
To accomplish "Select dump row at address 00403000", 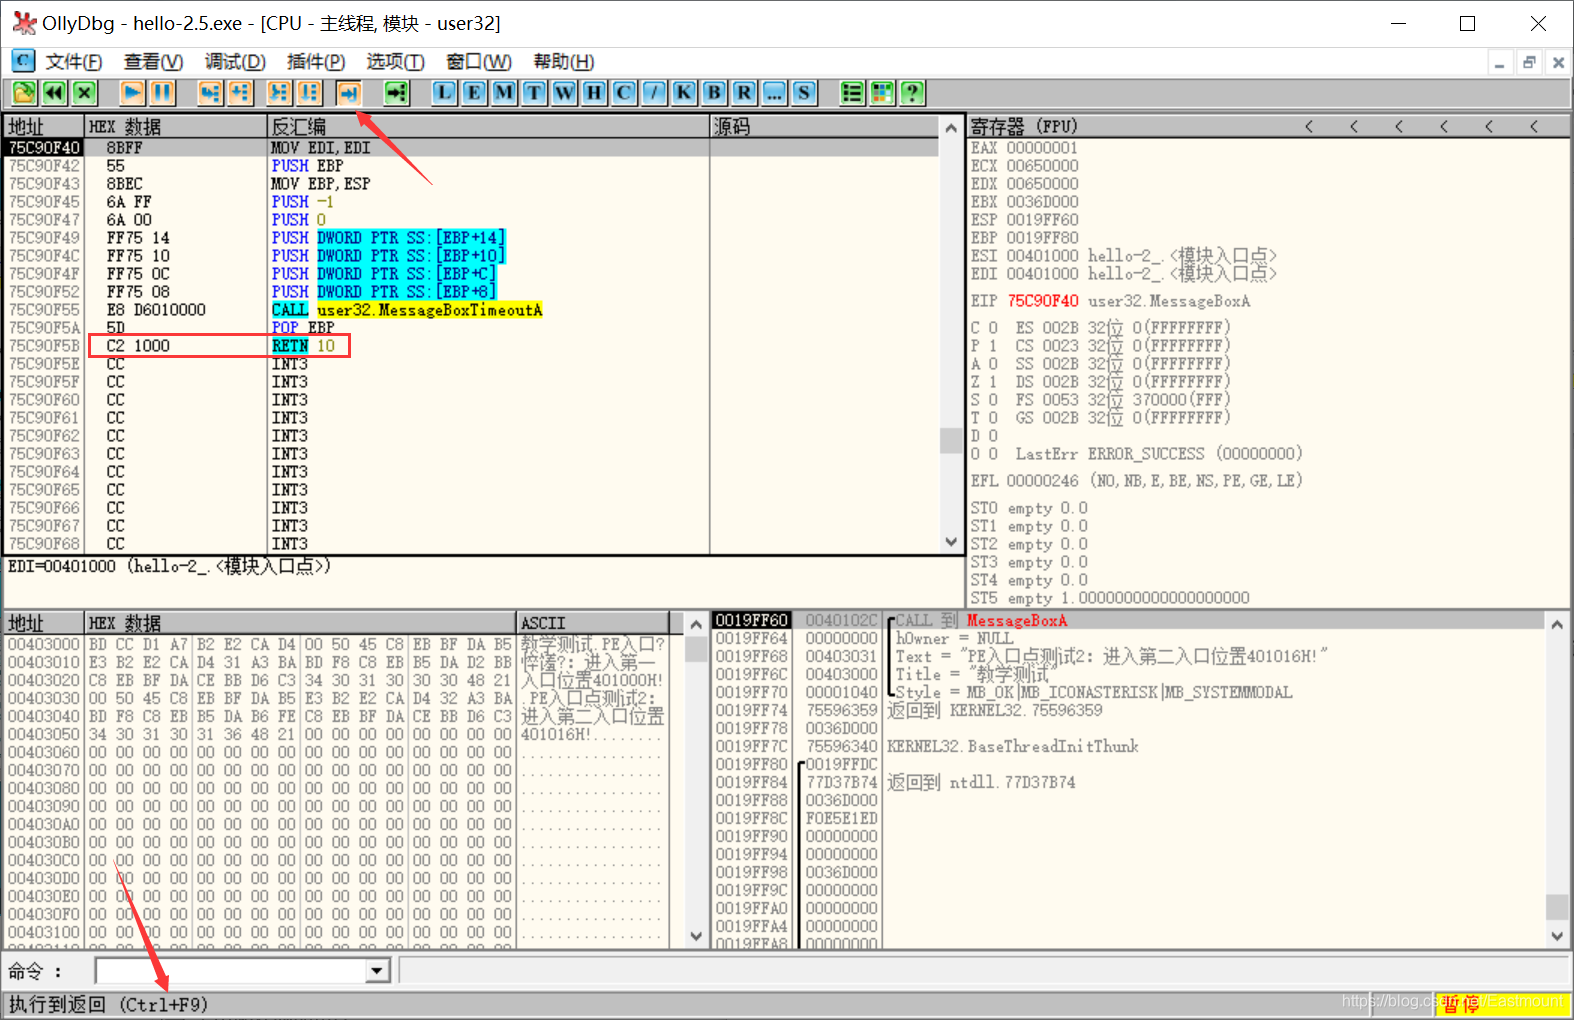I will click(x=336, y=644).
